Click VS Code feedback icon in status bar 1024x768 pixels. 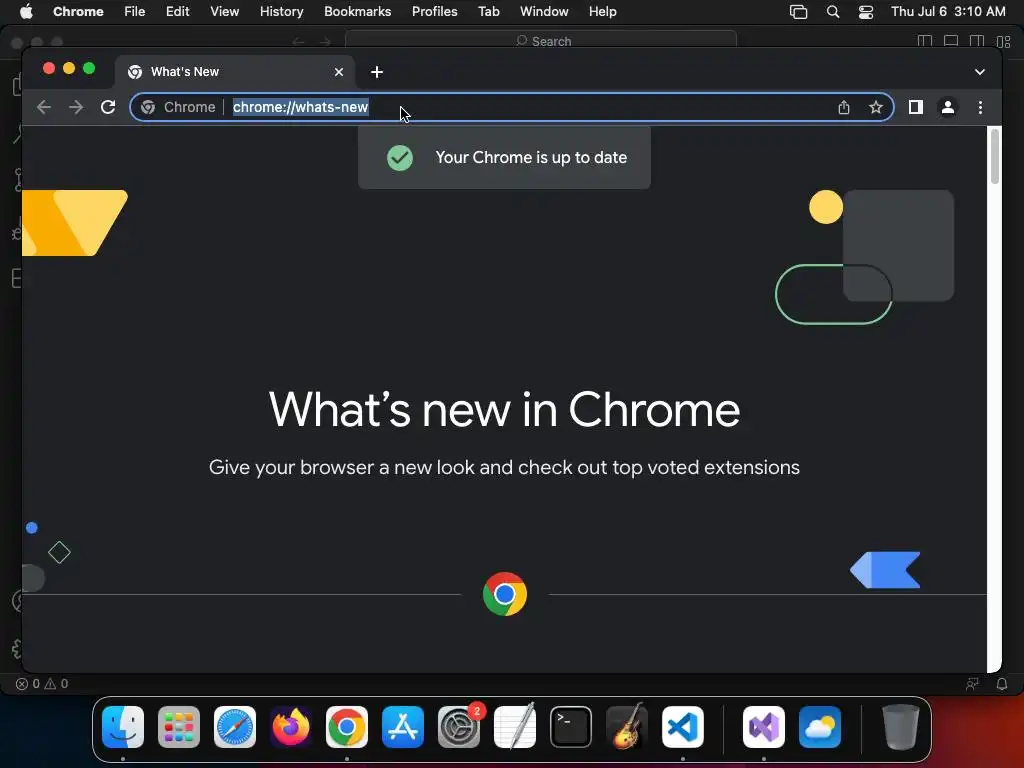pyautogui.click(x=972, y=684)
